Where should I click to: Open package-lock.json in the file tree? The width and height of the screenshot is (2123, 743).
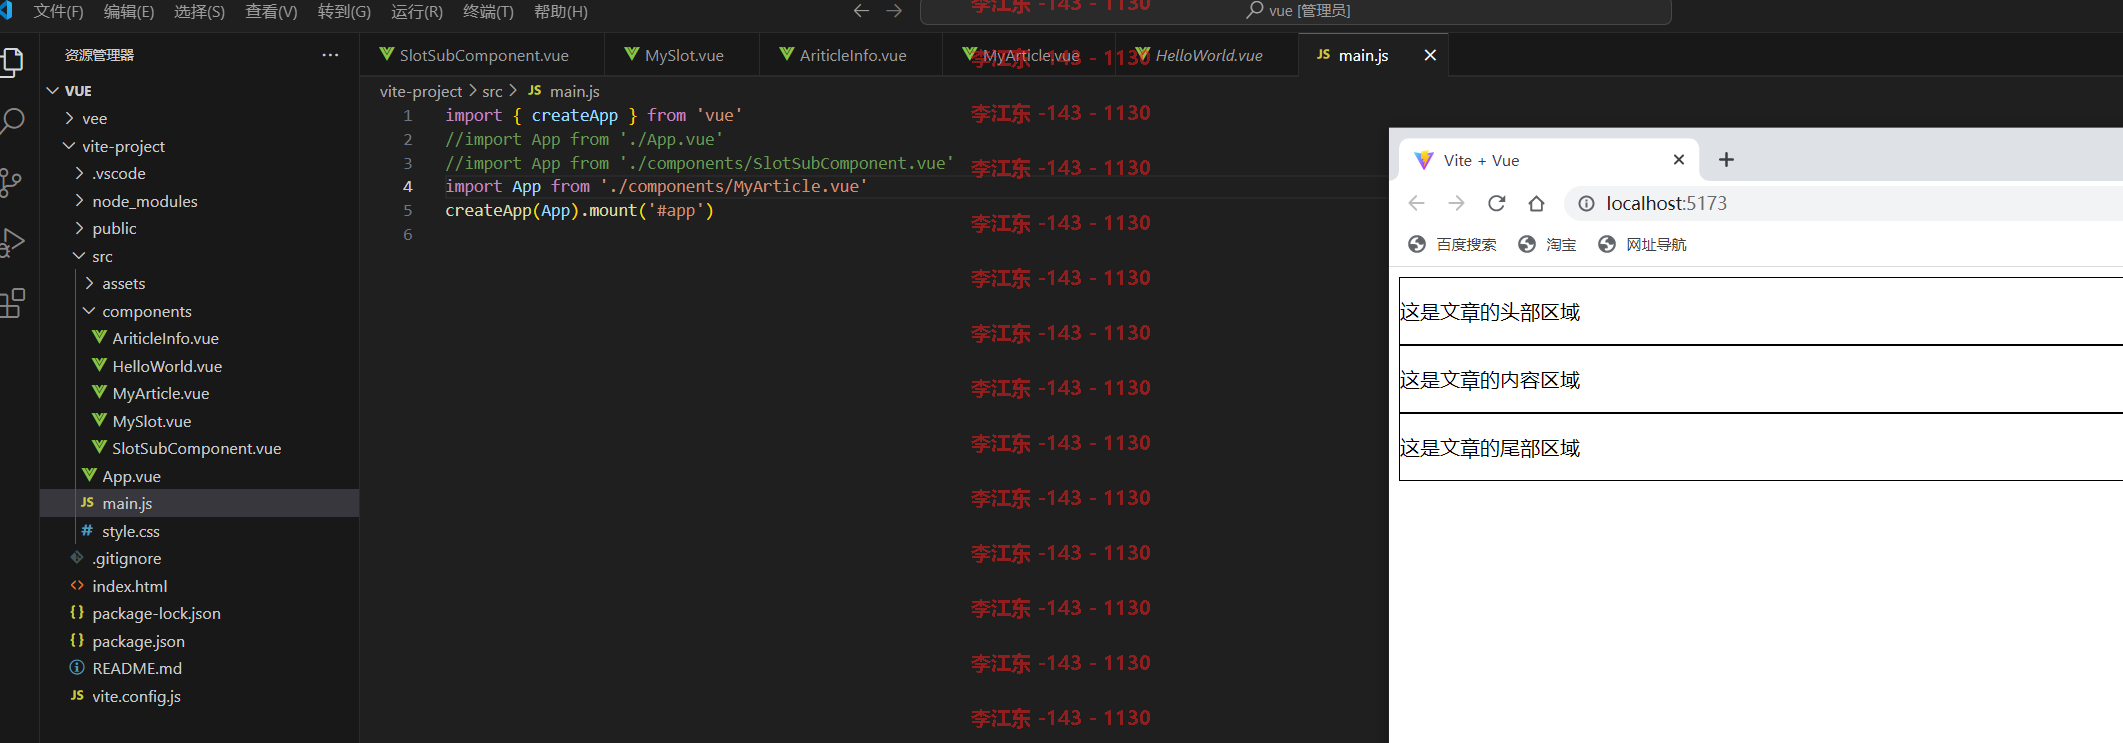(x=199, y=613)
